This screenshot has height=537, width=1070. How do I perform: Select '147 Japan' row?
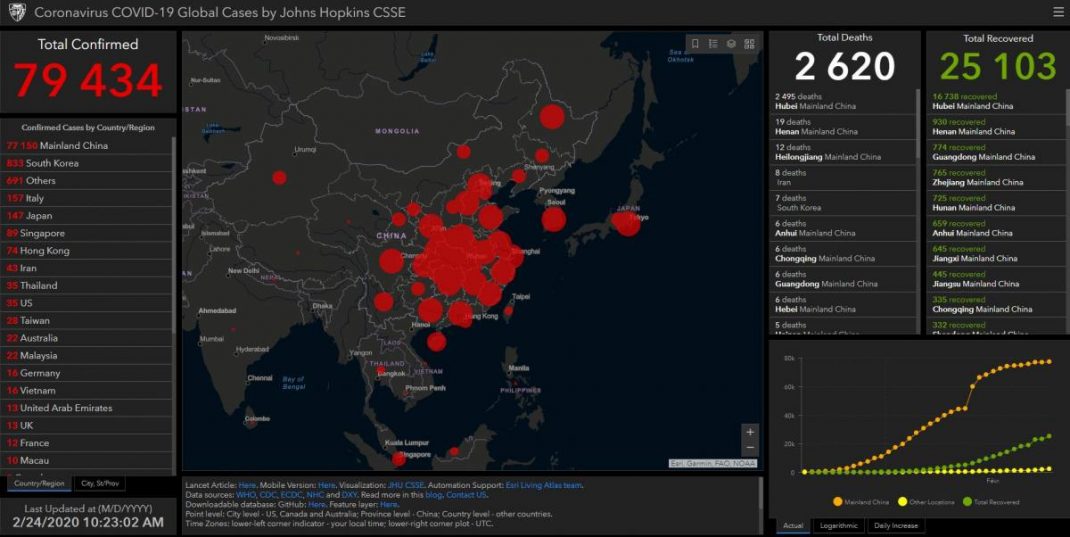tap(86, 216)
